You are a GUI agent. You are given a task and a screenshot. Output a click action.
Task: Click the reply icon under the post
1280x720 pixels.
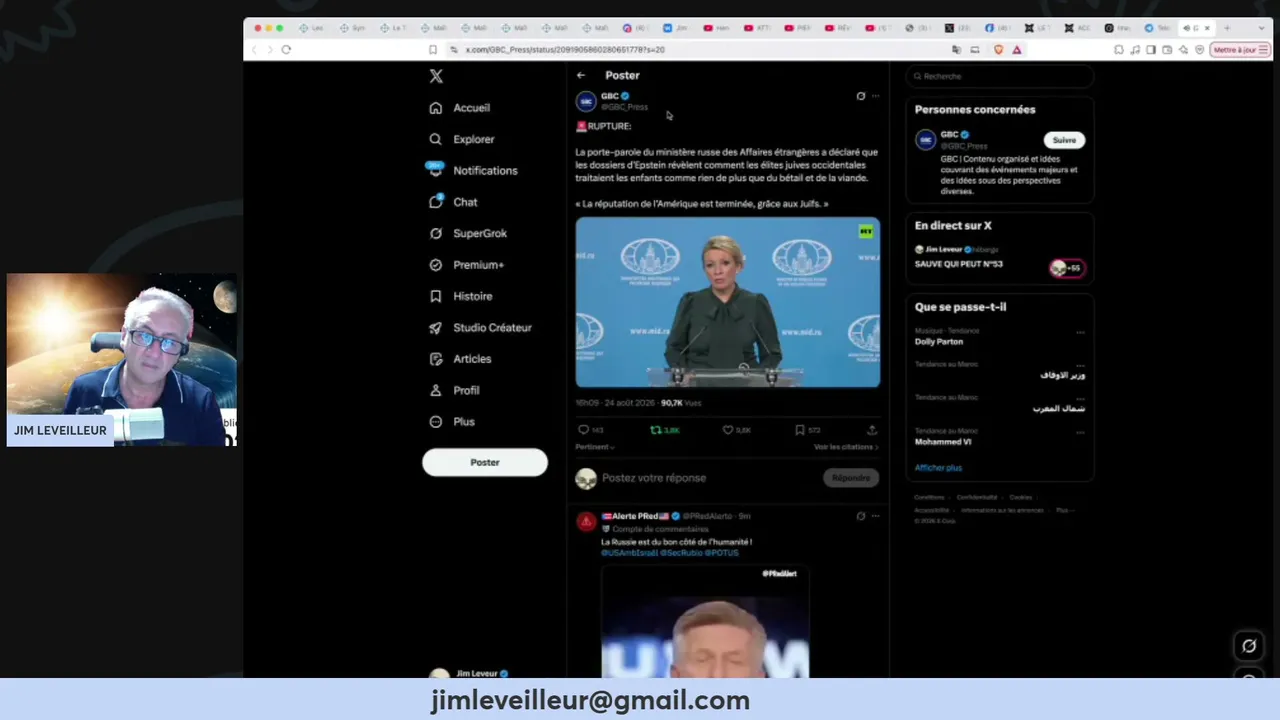tap(583, 430)
